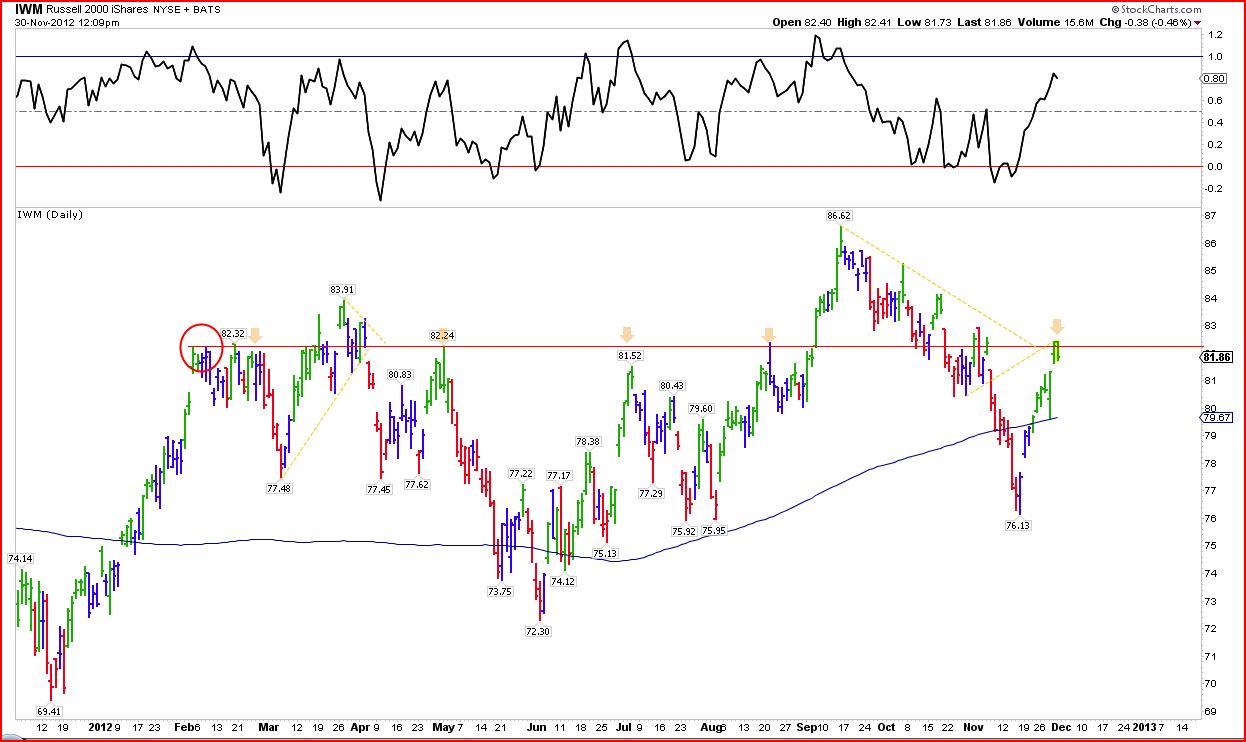Click the 77.48 March low label
This screenshot has width=1246, height=742.
click(x=279, y=488)
